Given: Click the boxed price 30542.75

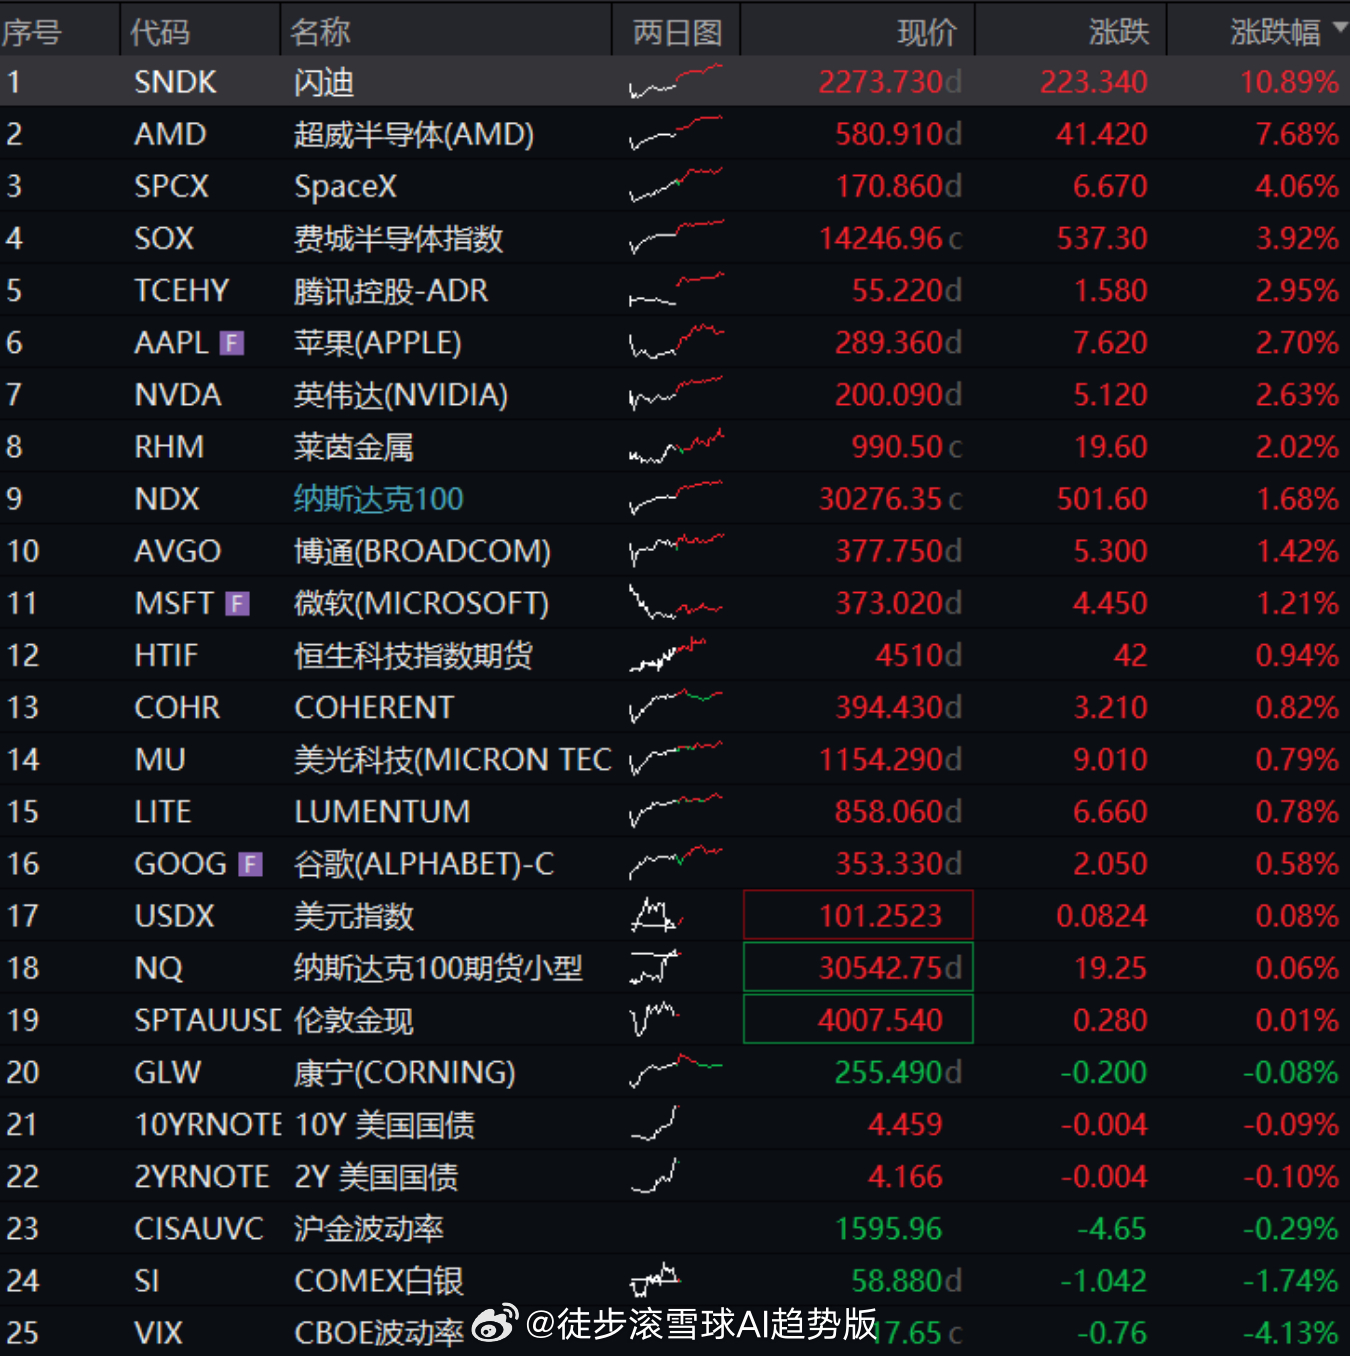Looking at the screenshot, I should click(x=859, y=967).
